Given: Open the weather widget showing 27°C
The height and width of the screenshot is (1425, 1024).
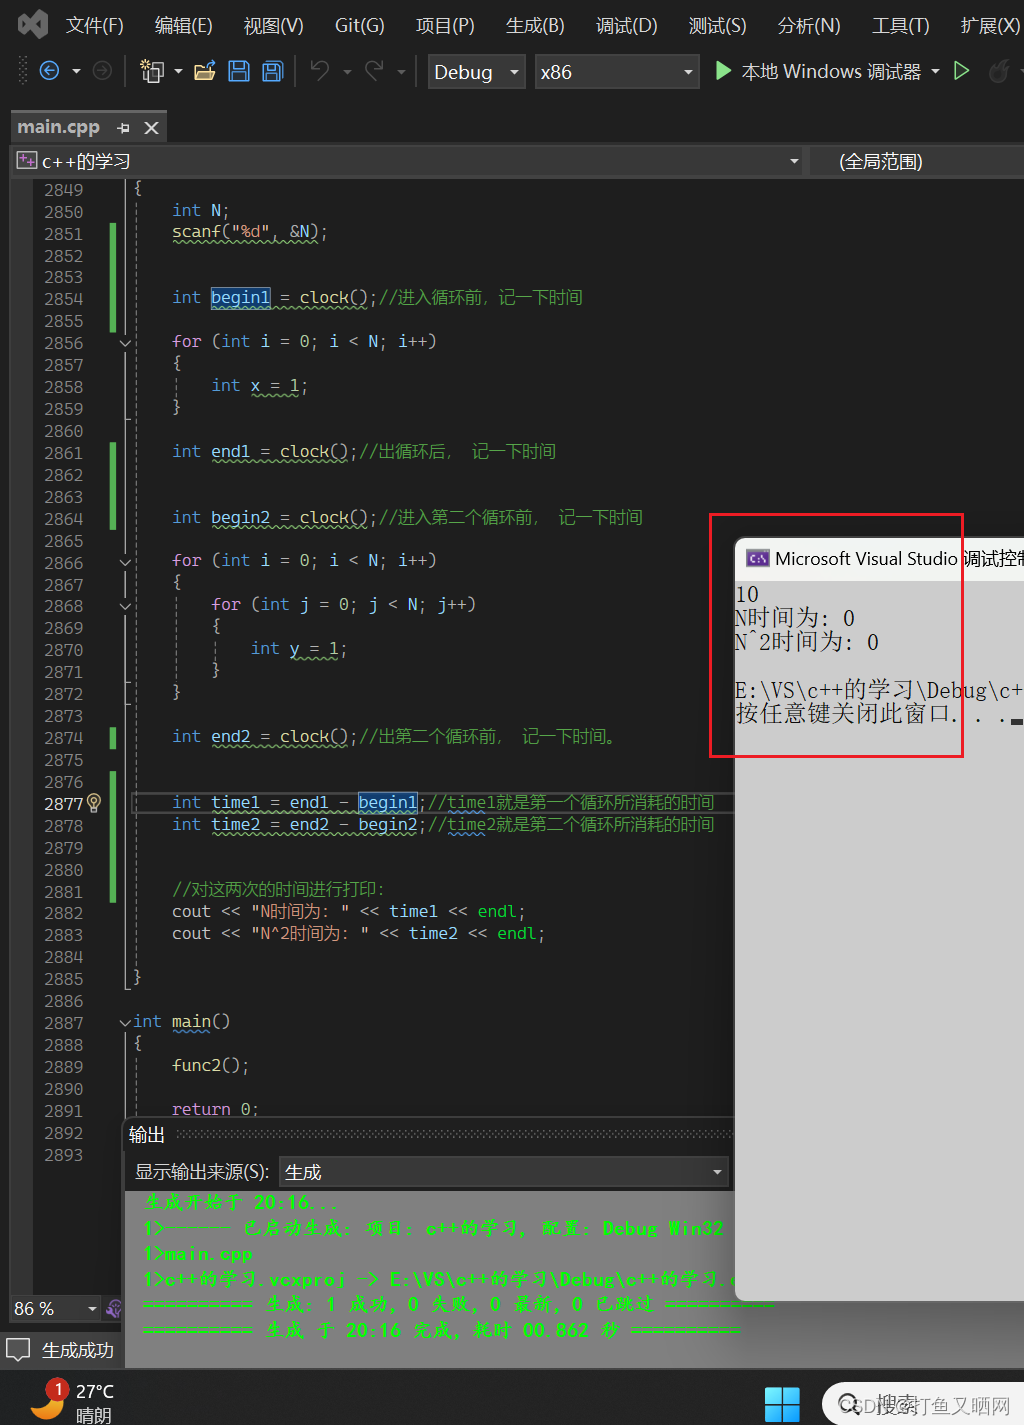Looking at the screenshot, I should pyautogui.click(x=72, y=1400).
